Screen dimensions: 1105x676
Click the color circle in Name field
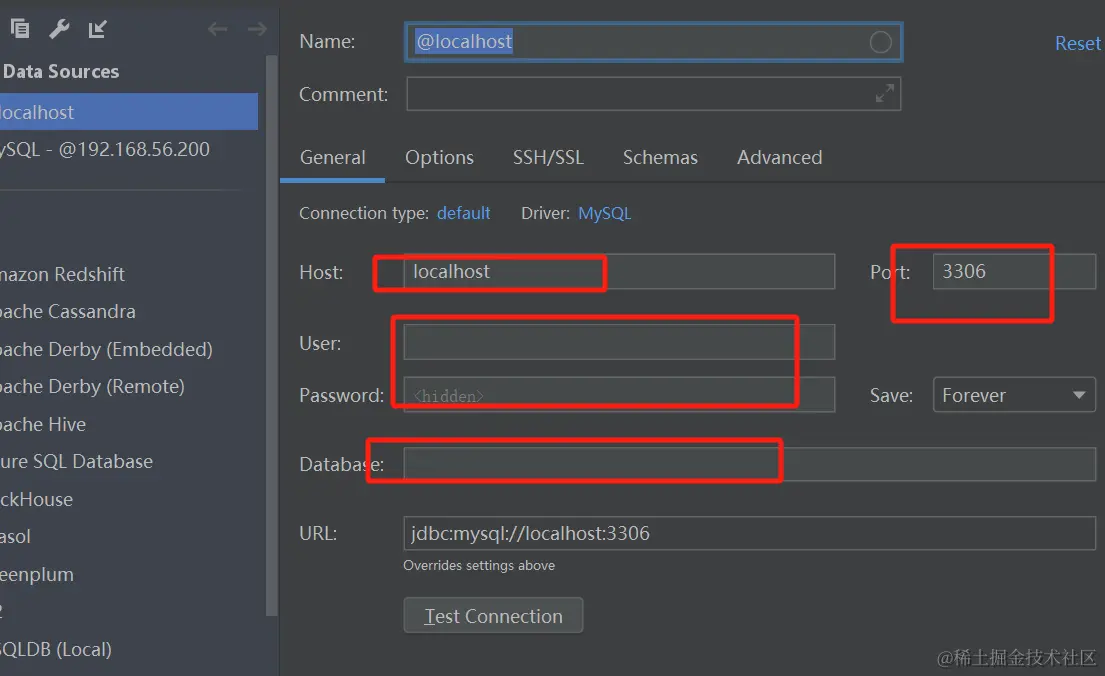[880, 42]
